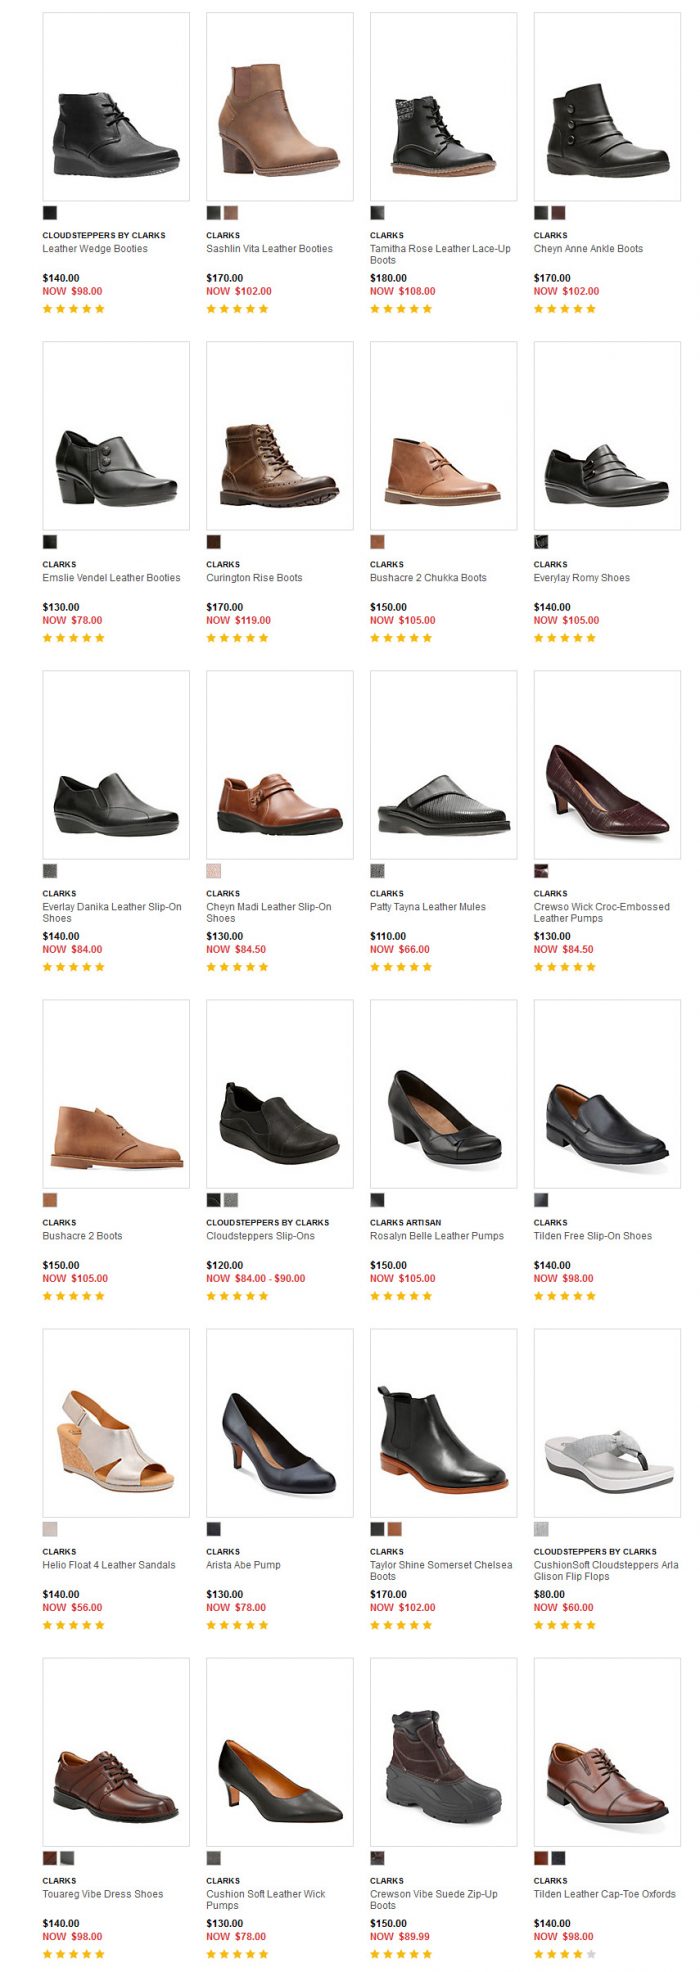Visit Crewso Wick Croc-Embossed Leather Pumps page
Viewport: 700px width, 1972px height.
coord(602,912)
